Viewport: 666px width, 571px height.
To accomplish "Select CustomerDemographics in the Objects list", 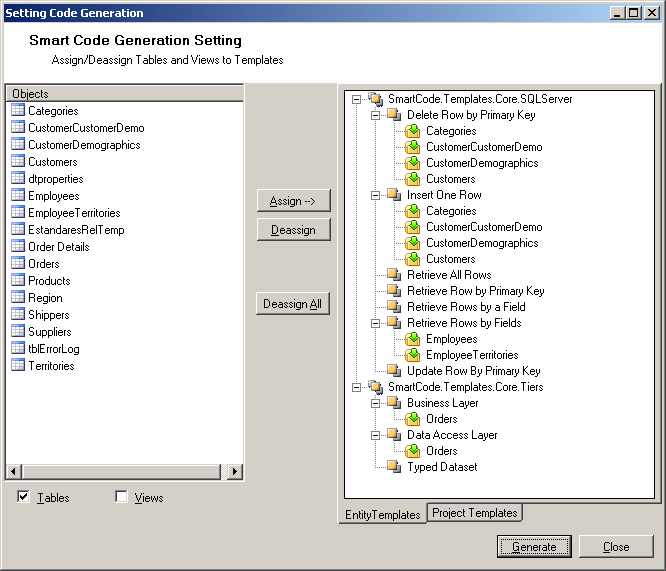I will tap(84, 145).
